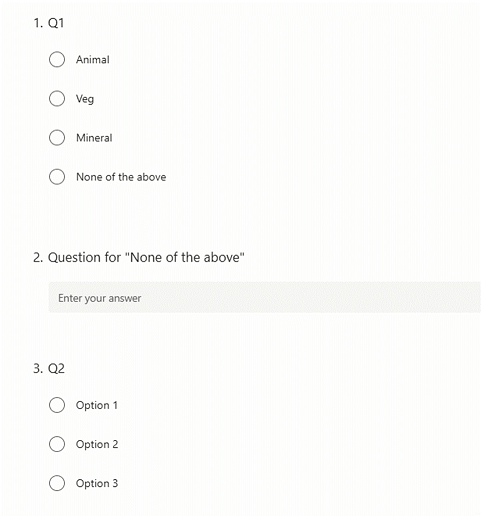Click the Option 3 label text
The width and height of the screenshot is (481, 516).
click(x=97, y=483)
